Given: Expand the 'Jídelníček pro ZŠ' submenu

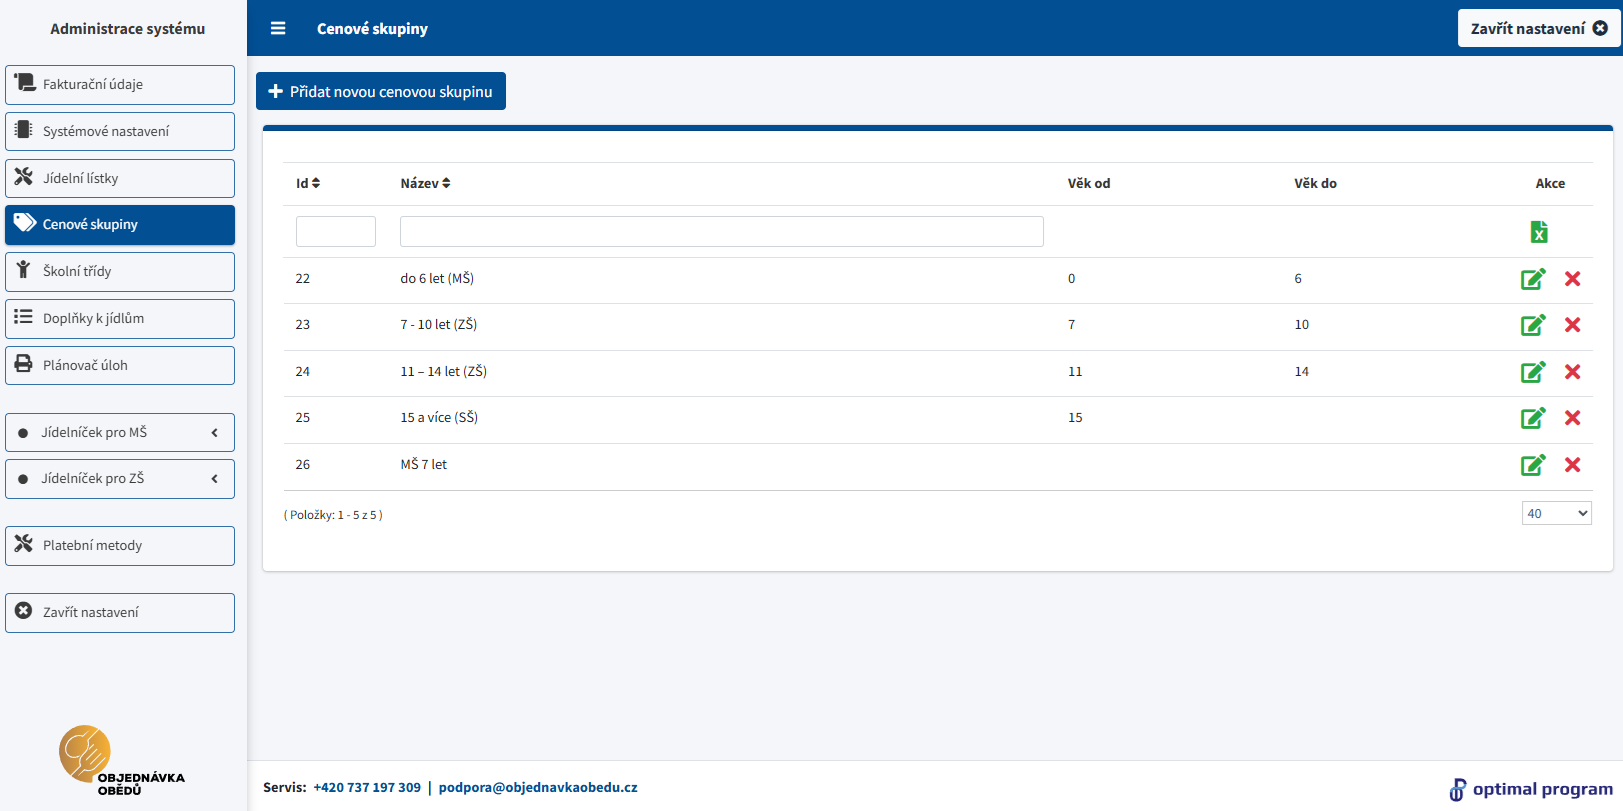Looking at the screenshot, I should click(x=120, y=479).
